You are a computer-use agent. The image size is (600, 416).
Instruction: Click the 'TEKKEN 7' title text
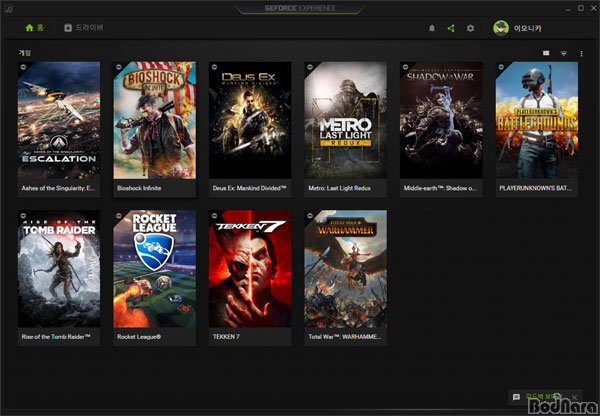coord(226,337)
